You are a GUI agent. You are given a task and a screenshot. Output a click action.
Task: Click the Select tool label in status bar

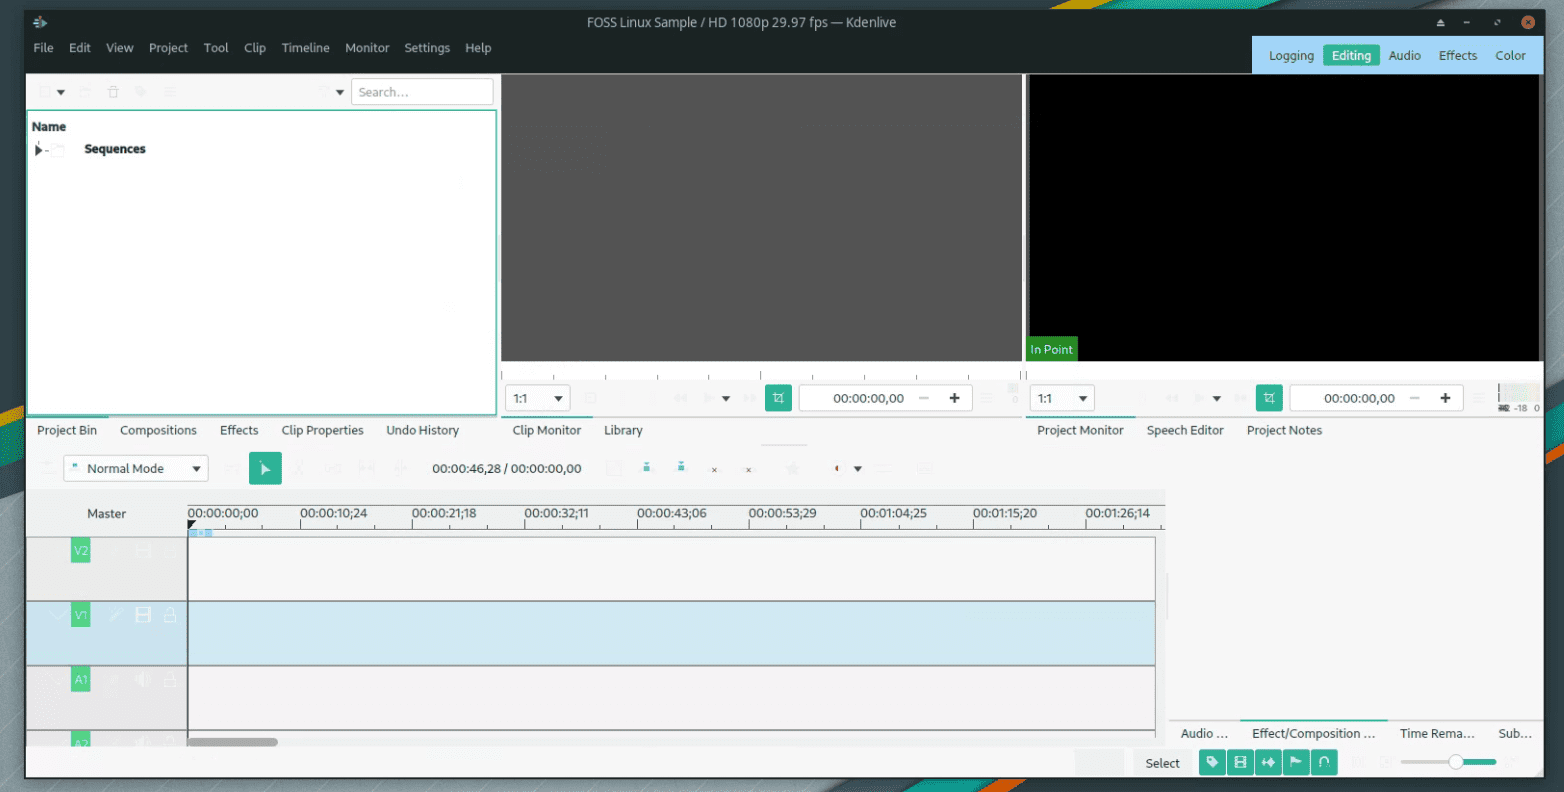pos(1162,763)
